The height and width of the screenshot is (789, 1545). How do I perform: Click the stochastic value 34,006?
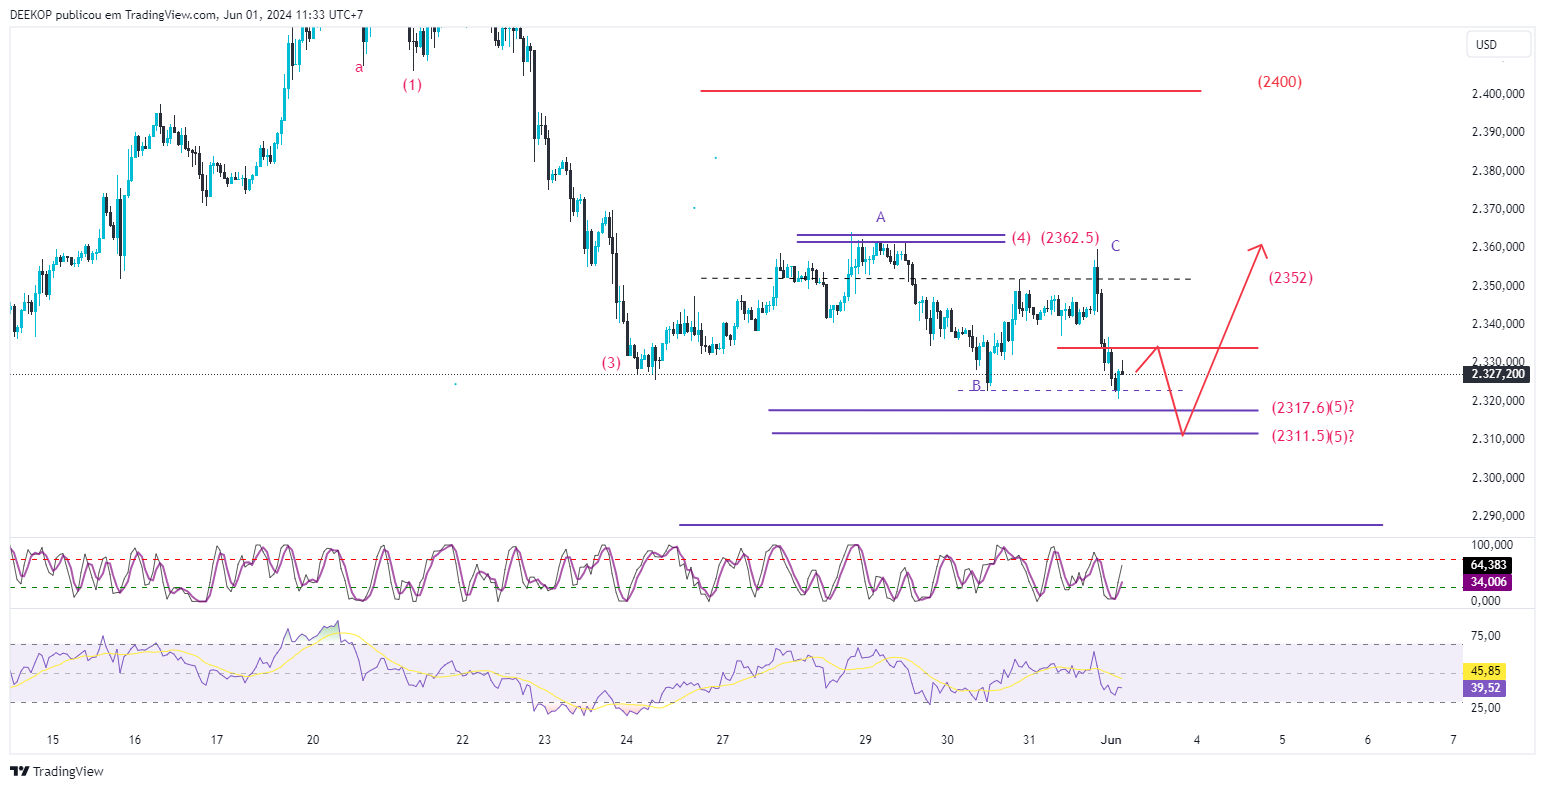pos(1488,582)
